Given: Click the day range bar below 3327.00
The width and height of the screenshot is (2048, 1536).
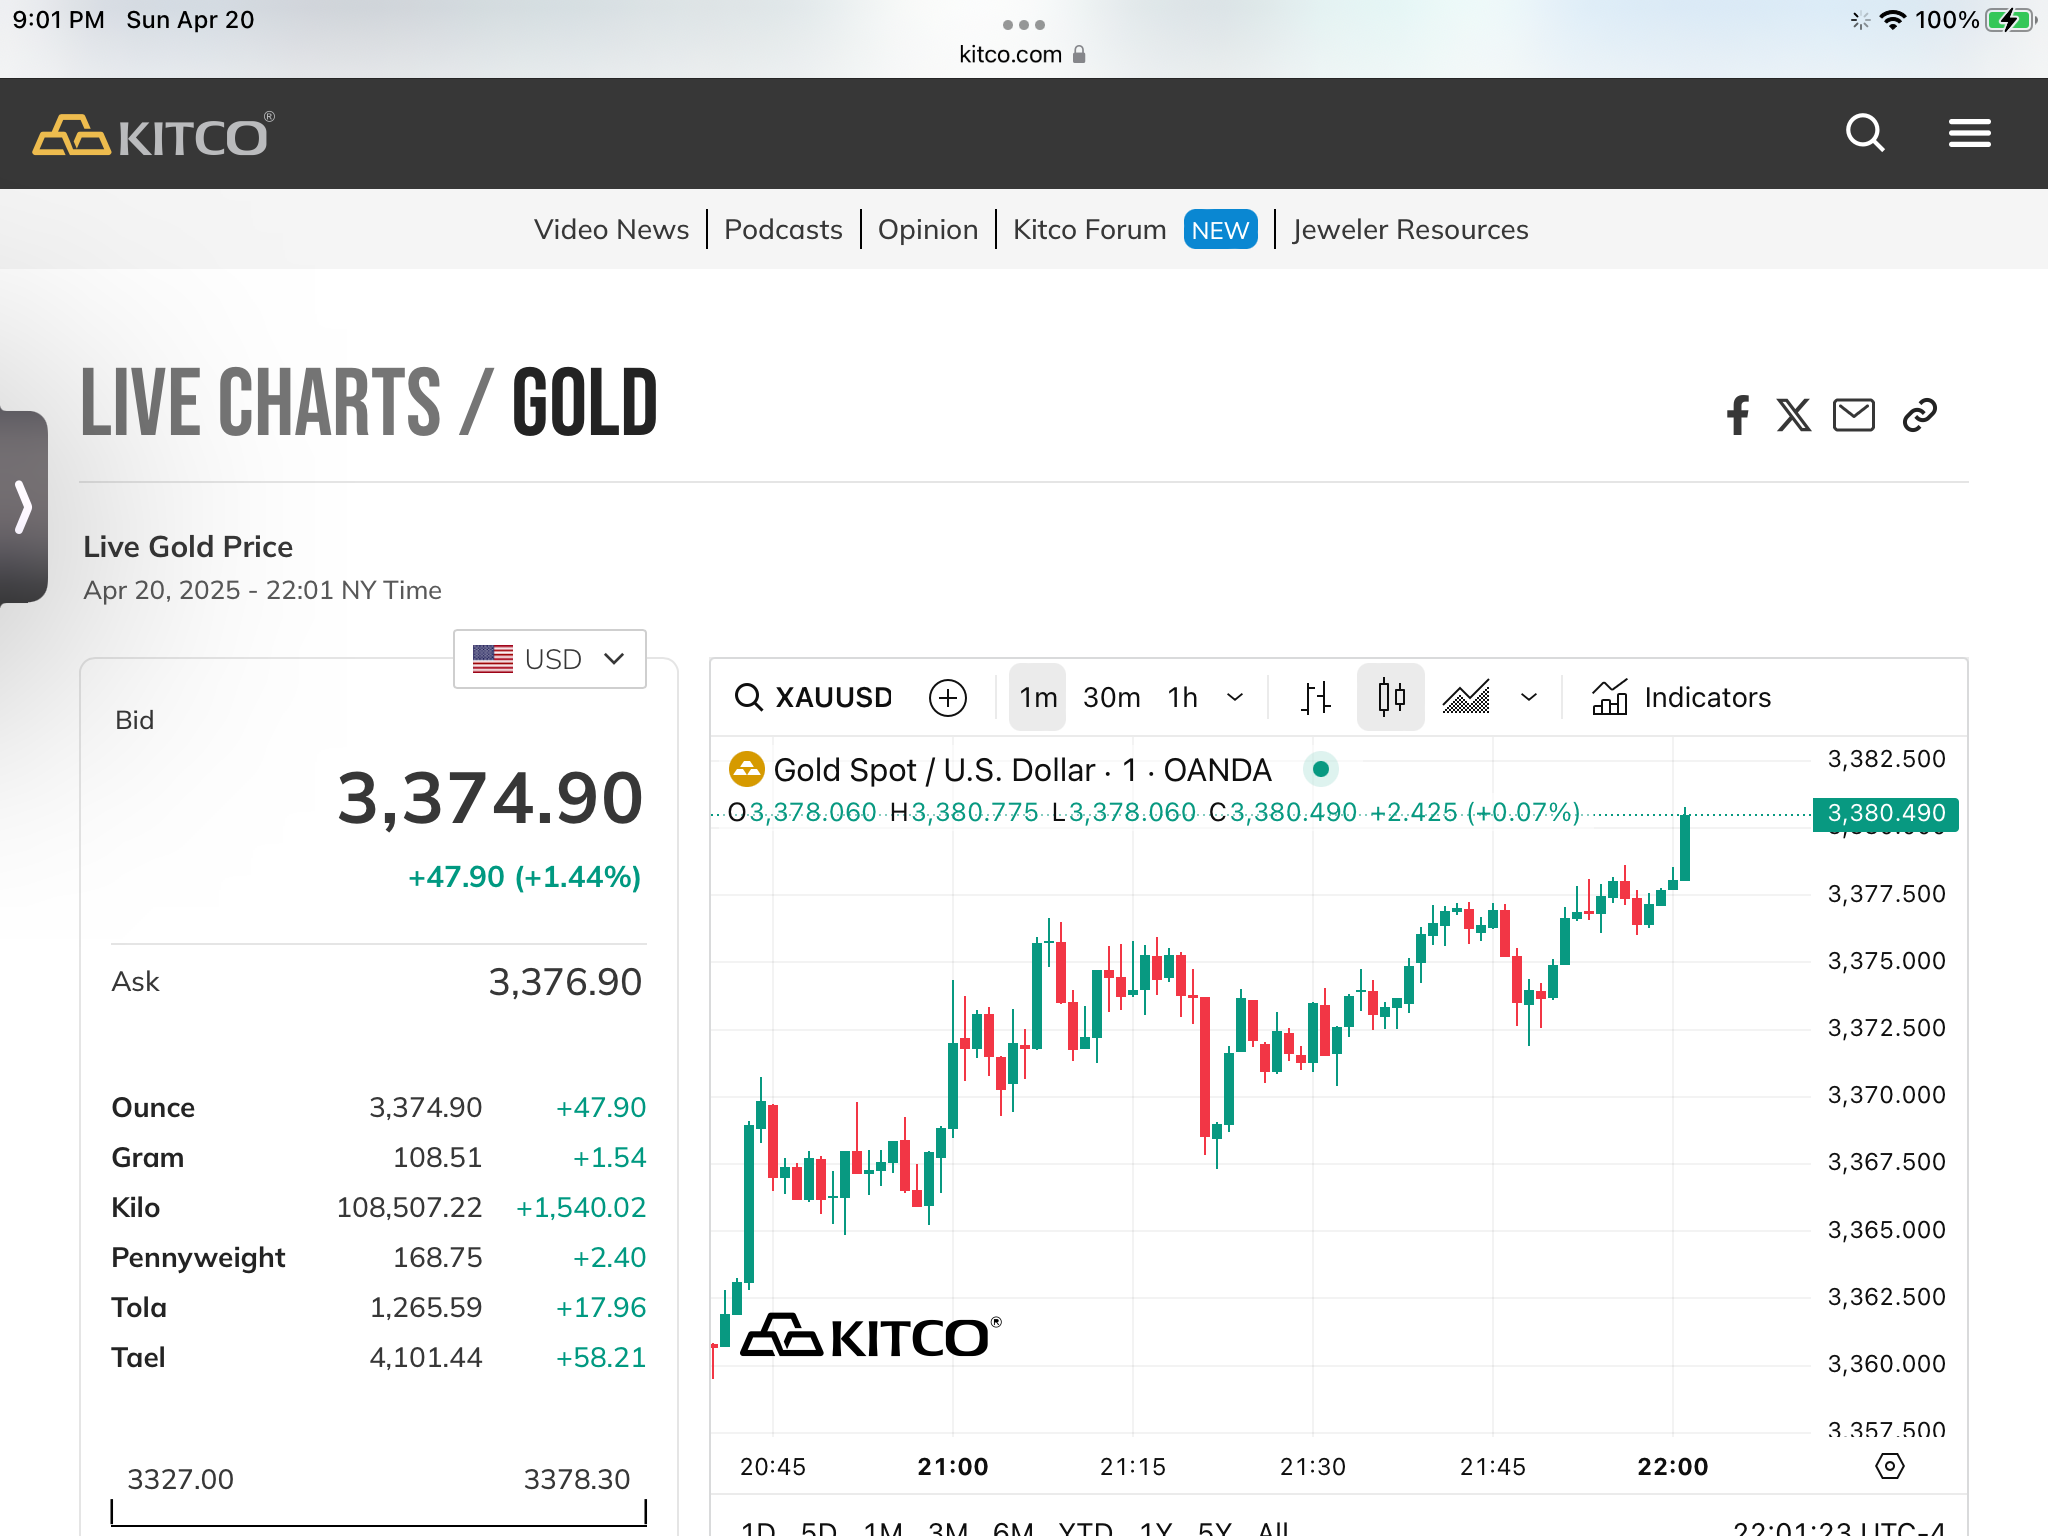Looking at the screenshot, I should [x=379, y=1513].
